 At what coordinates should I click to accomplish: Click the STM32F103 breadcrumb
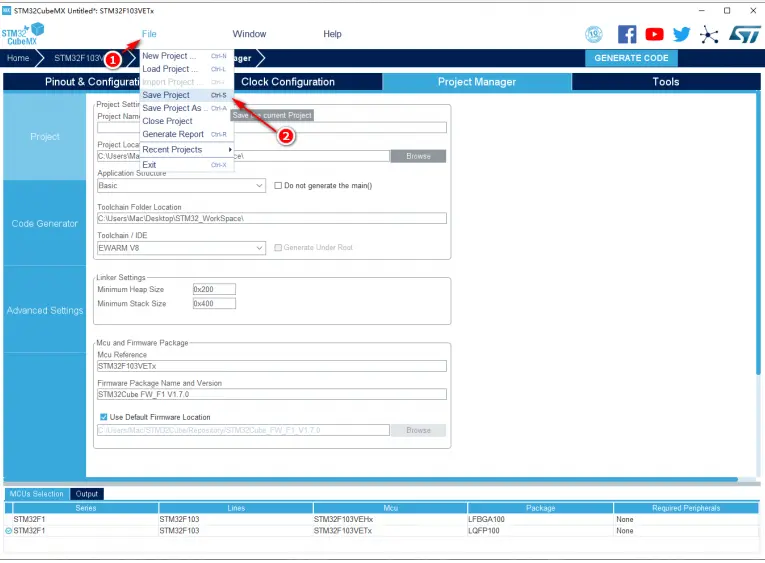point(78,58)
